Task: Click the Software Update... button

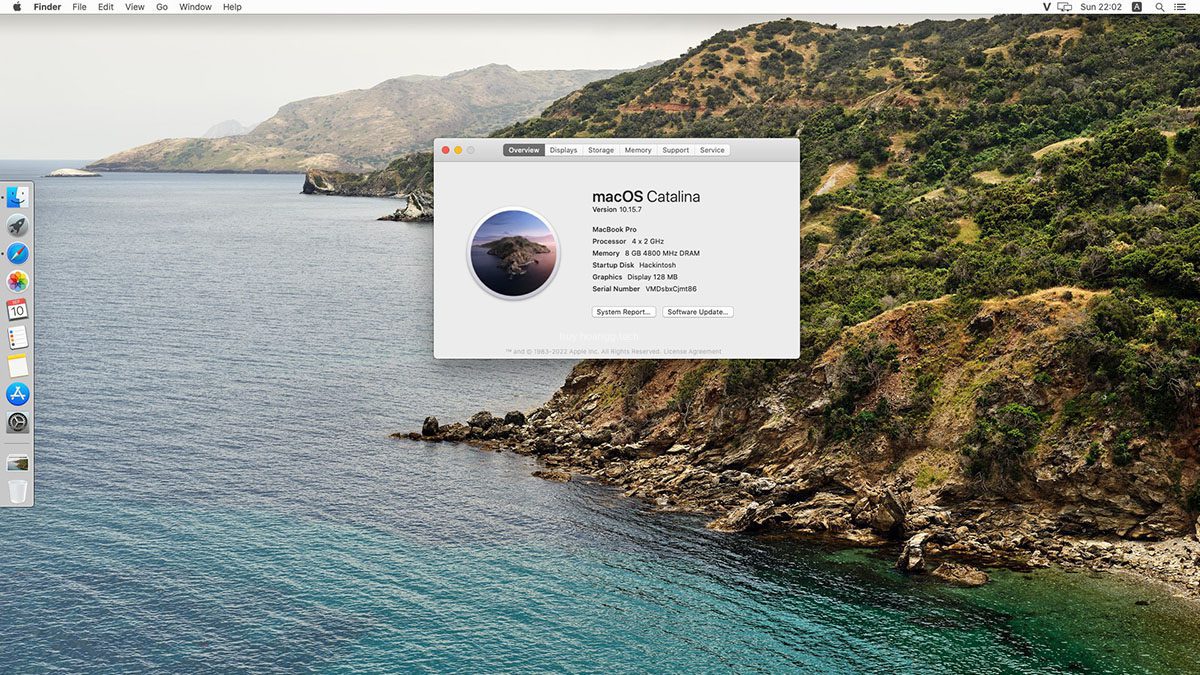Action: pyautogui.click(x=698, y=312)
